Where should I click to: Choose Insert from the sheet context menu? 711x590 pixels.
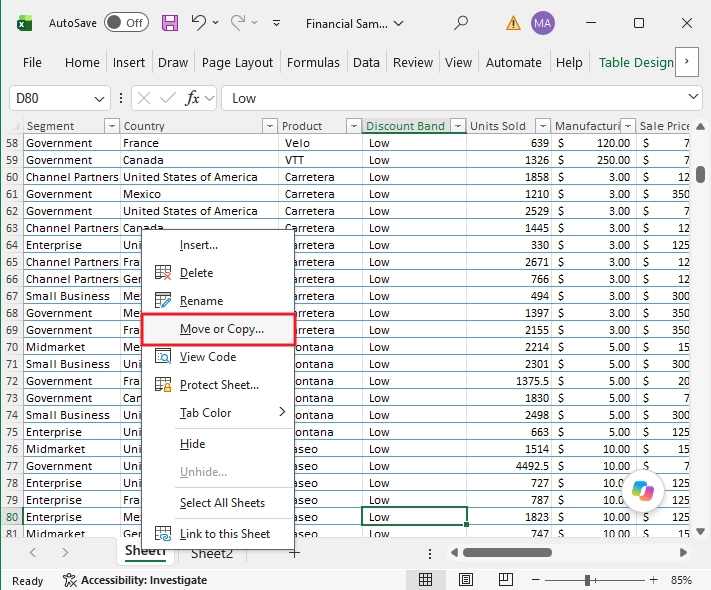219,245
